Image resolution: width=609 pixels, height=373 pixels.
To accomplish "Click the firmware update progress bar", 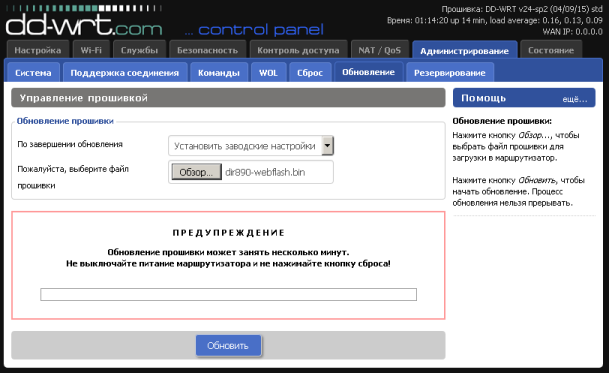I will (228, 294).
